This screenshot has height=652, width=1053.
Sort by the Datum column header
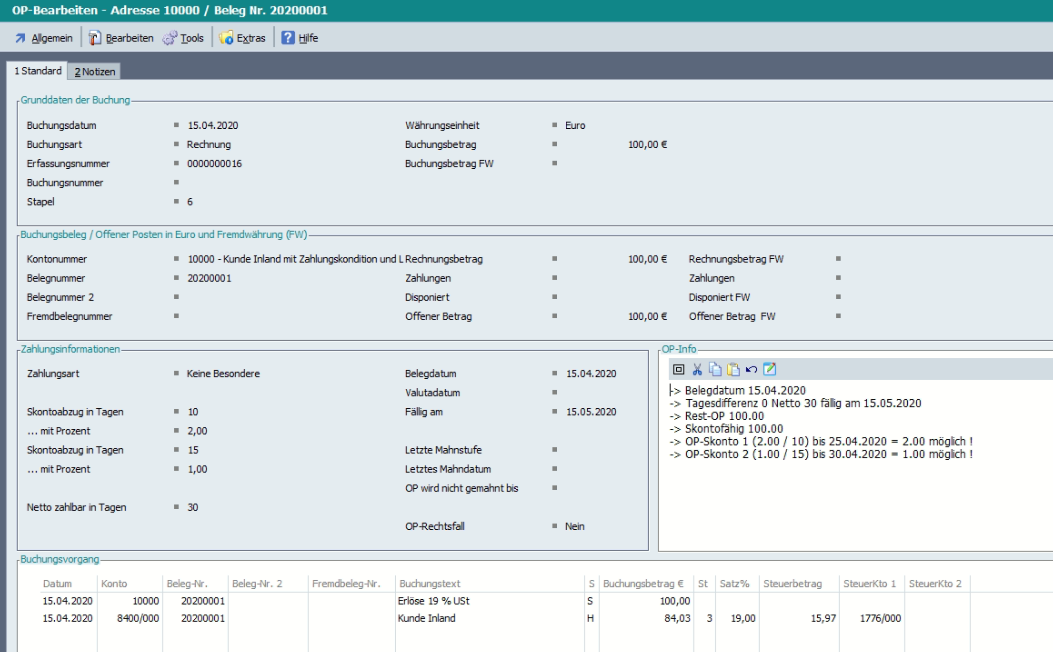(x=57, y=583)
